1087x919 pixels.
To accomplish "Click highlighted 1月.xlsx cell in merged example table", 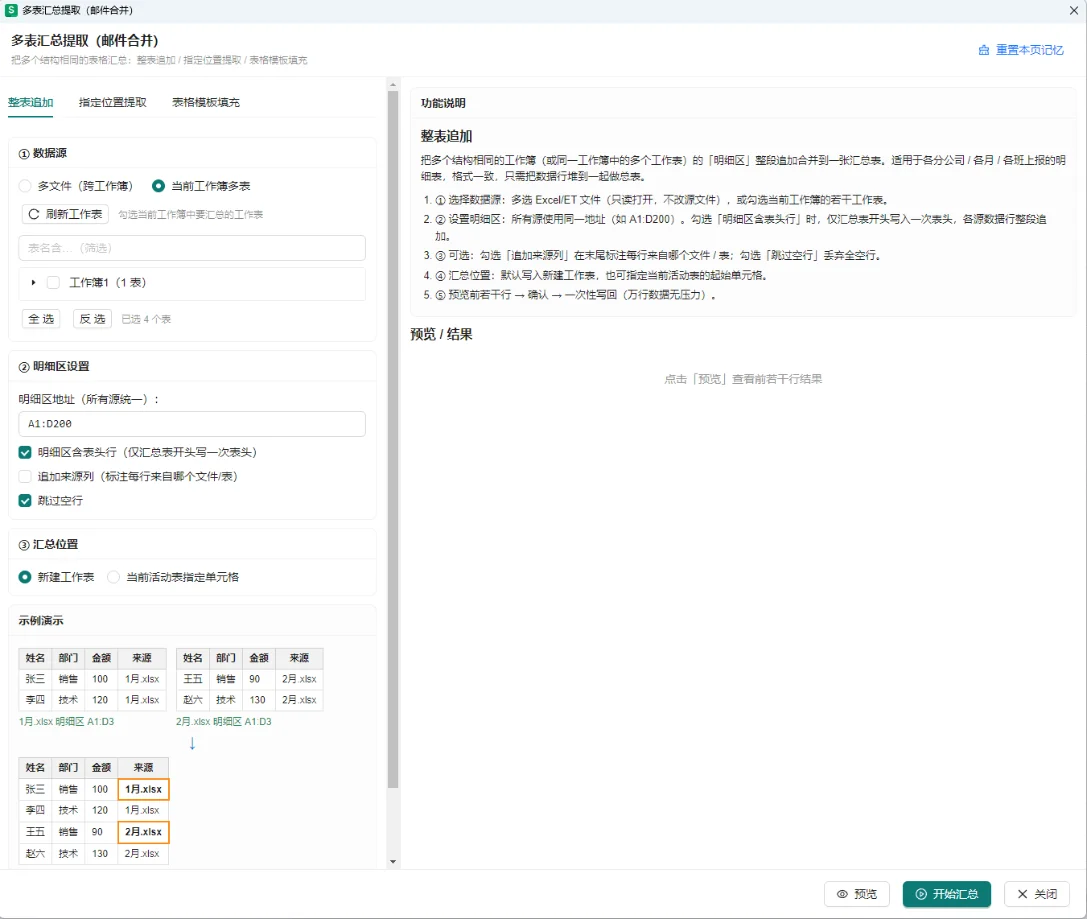I will coord(144,789).
